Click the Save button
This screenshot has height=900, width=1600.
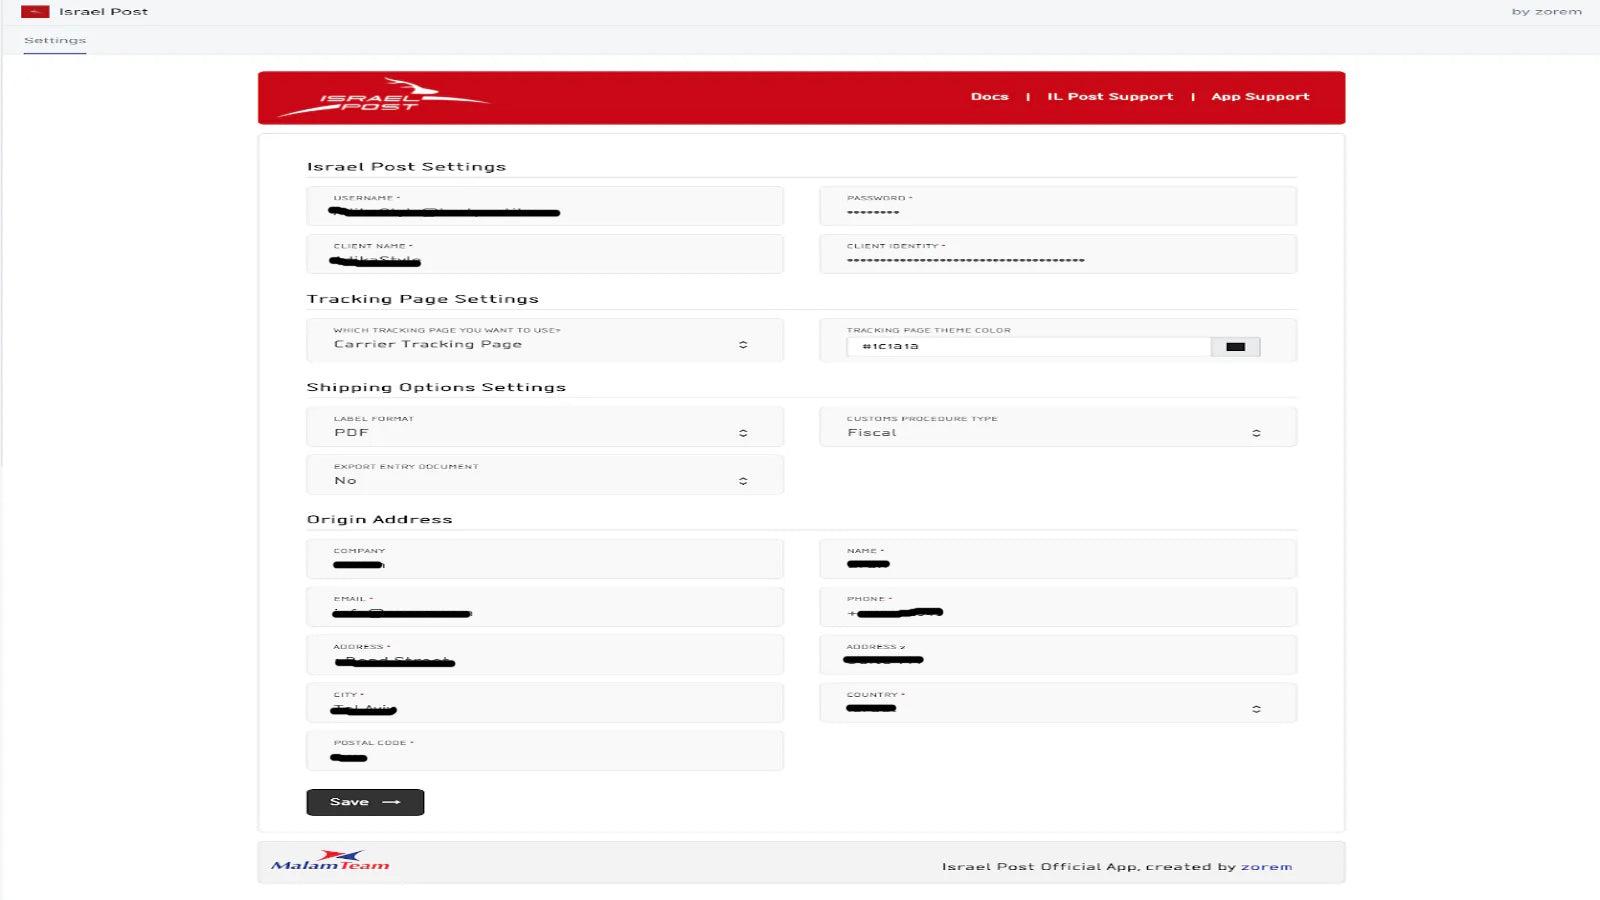[364, 801]
